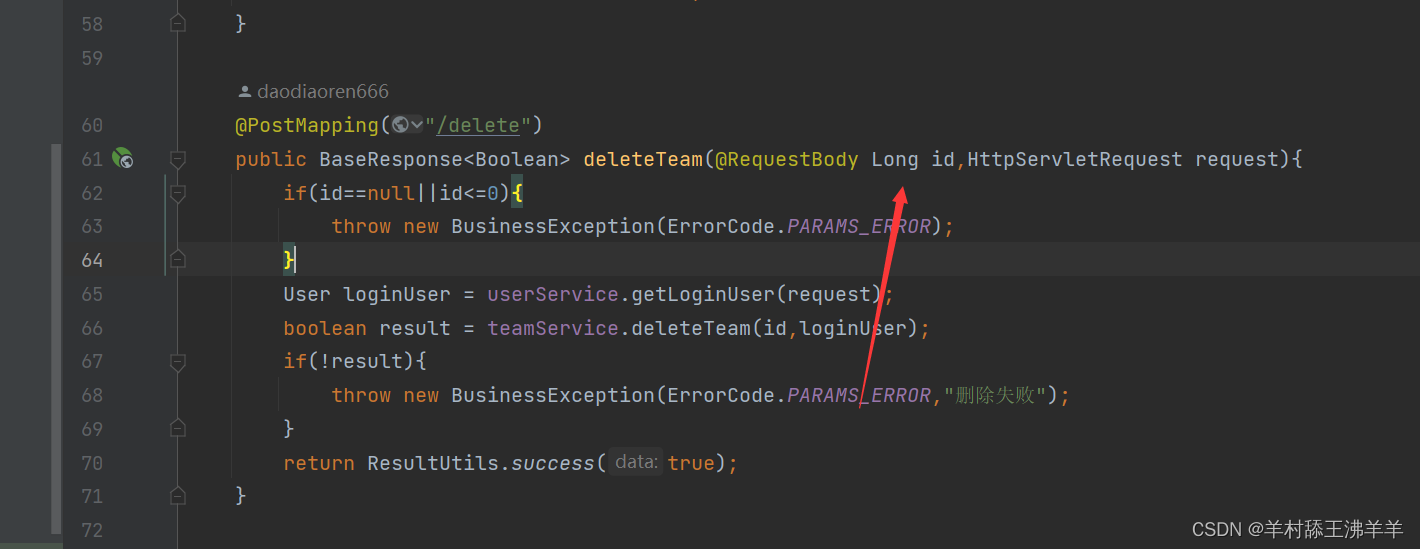Image resolution: width=1420 pixels, height=549 pixels.
Task: Click the fold end marker on line 58
Action: (x=178, y=23)
